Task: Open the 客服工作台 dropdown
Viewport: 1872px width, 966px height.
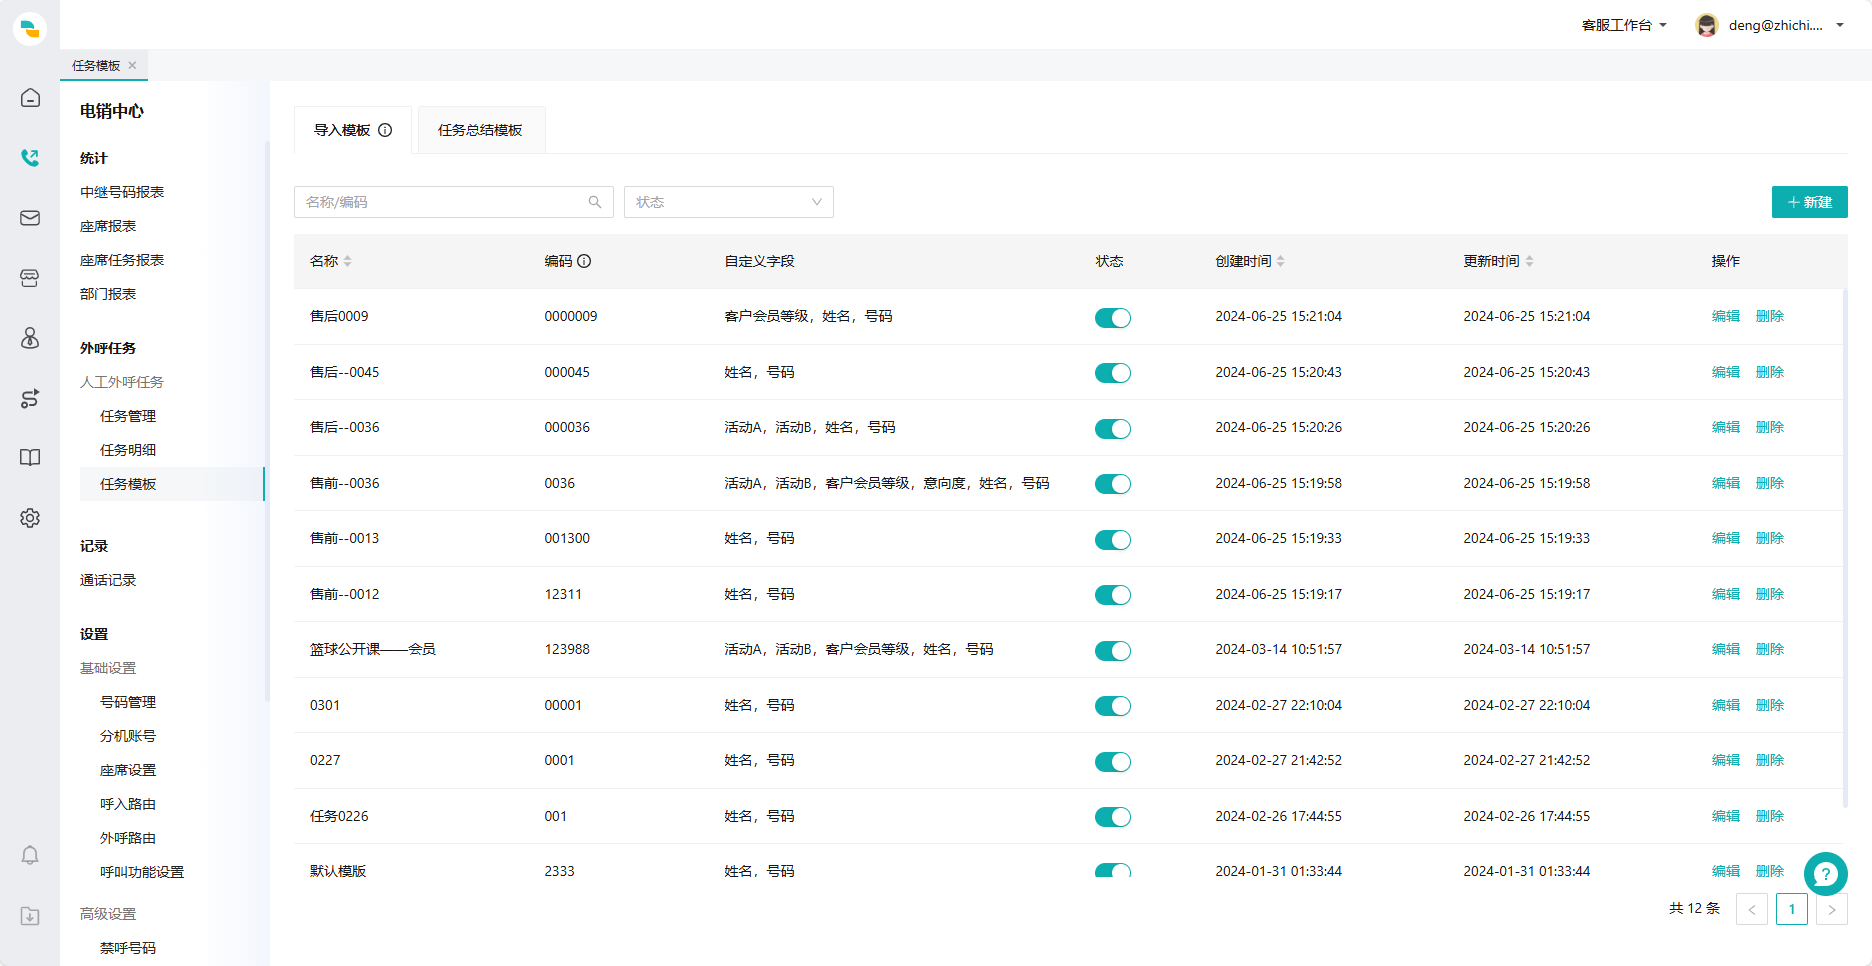Action: 1624,25
